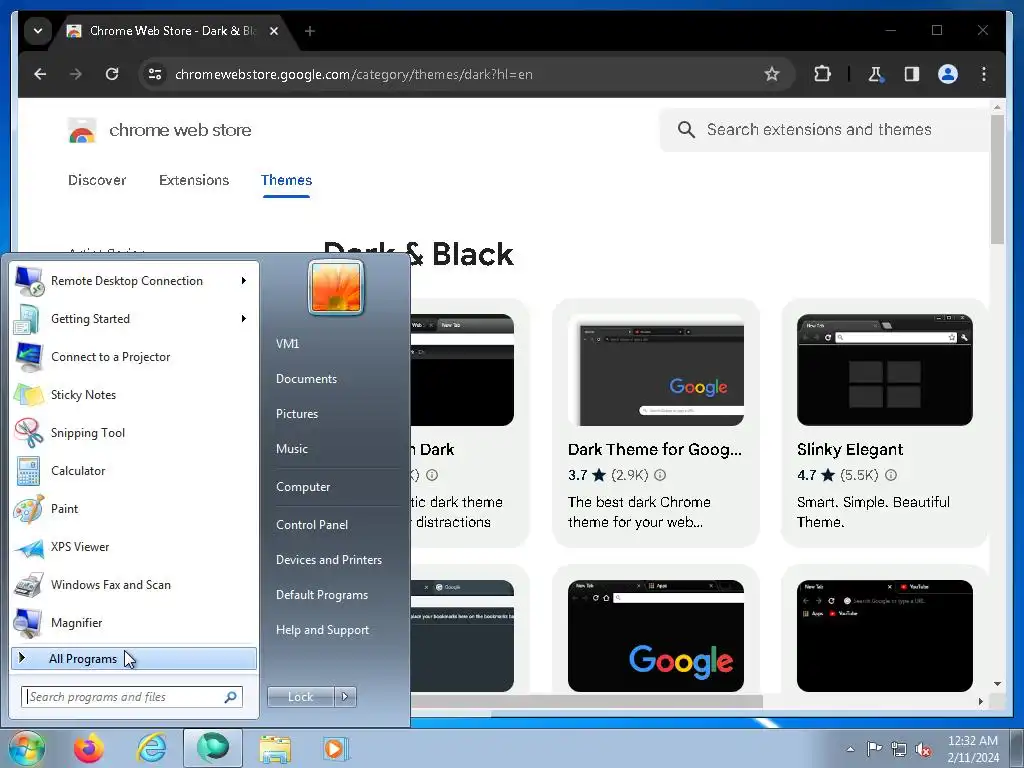
Task: Open Devices and Printers
Action: [329, 560]
